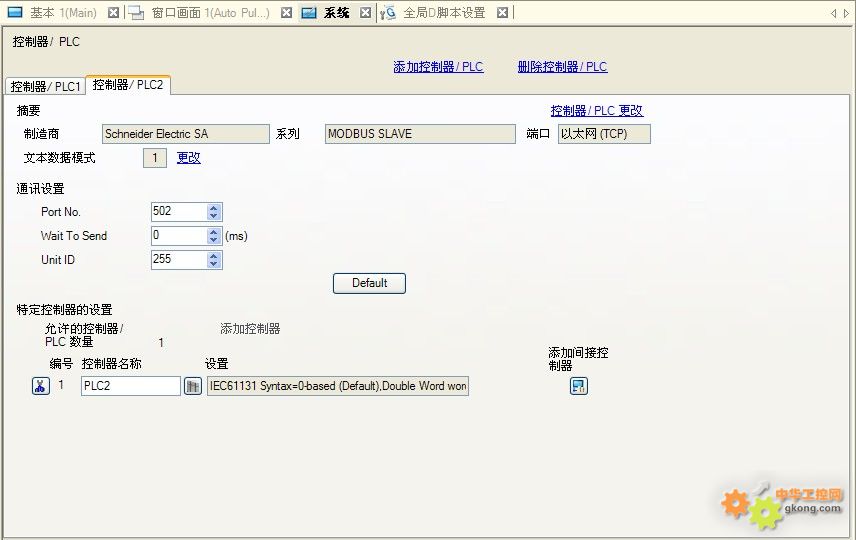The width and height of the screenshot is (856, 540).
Task: Click 删除控制器/PLC link
Action: (x=562, y=67)
